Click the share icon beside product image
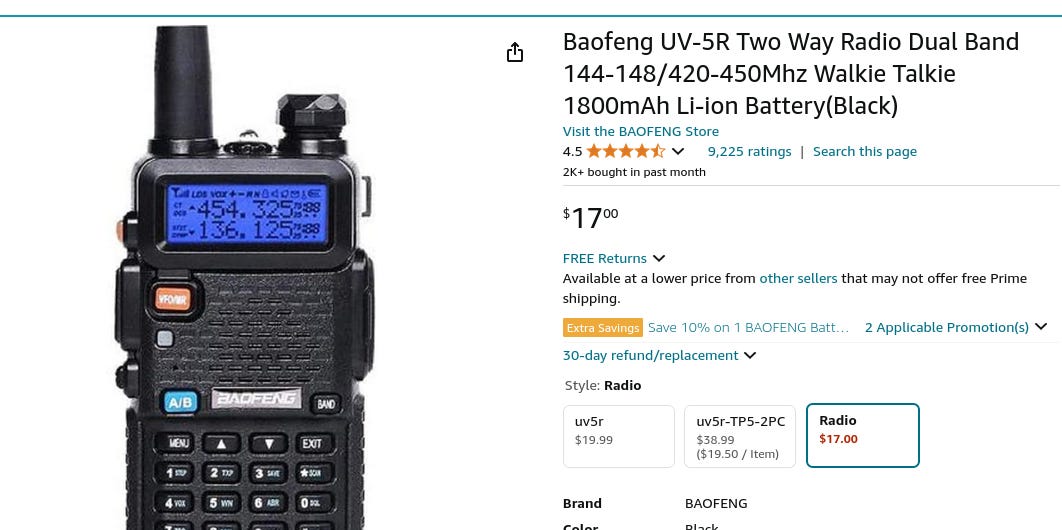This screenshot has width=1062, height=530. click(x=515, y=52)
